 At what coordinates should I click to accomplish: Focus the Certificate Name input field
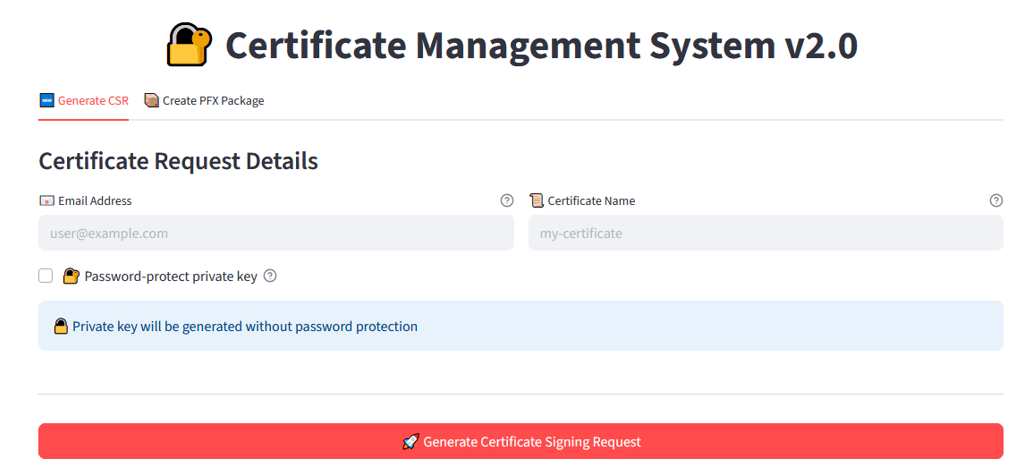click(765, 233)
